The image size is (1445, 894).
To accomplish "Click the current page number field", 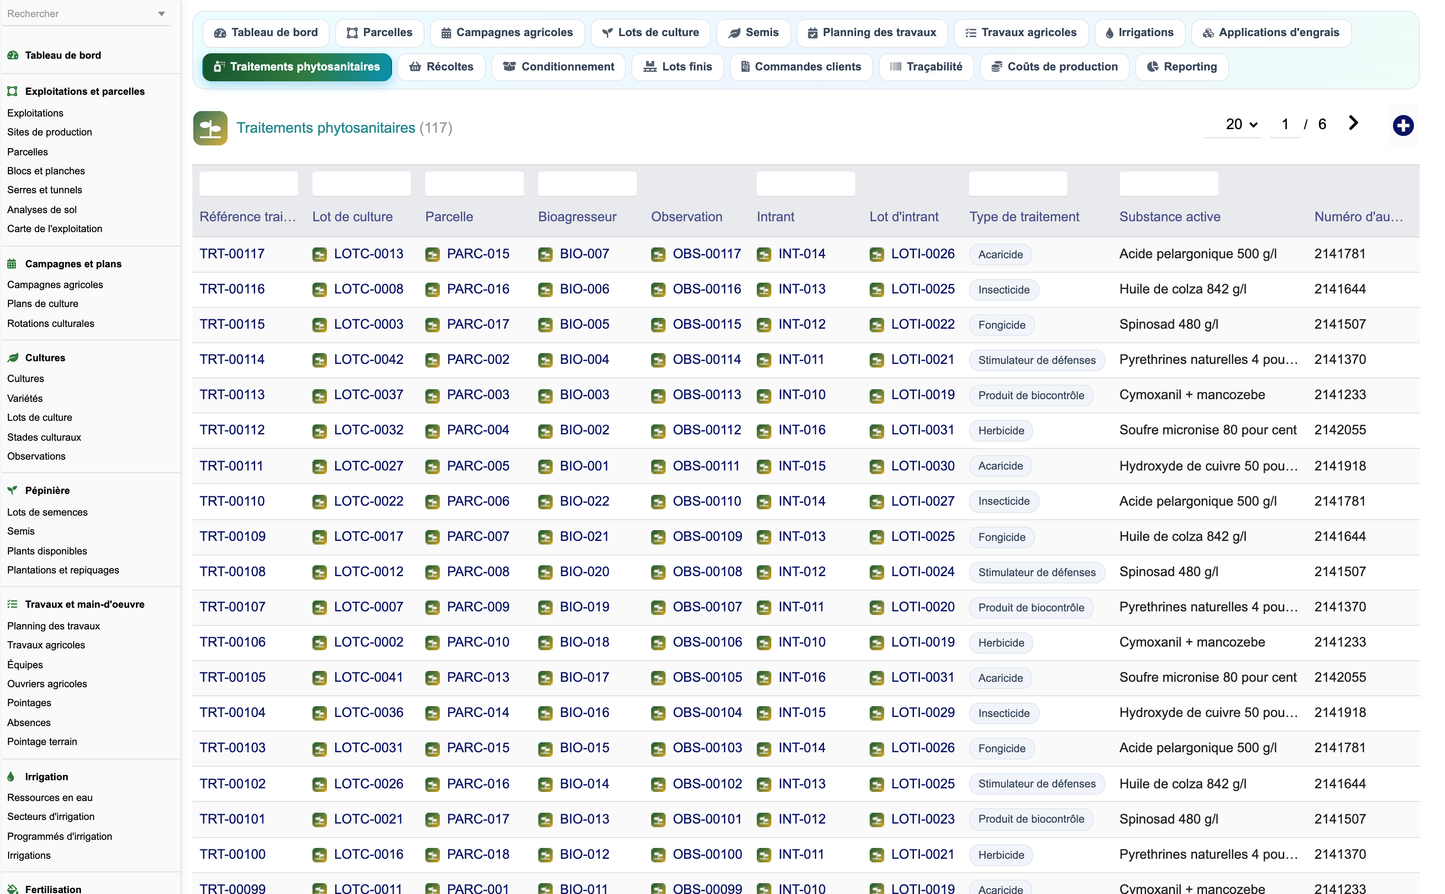I will pyautogui.click(x=1285, y=124).
